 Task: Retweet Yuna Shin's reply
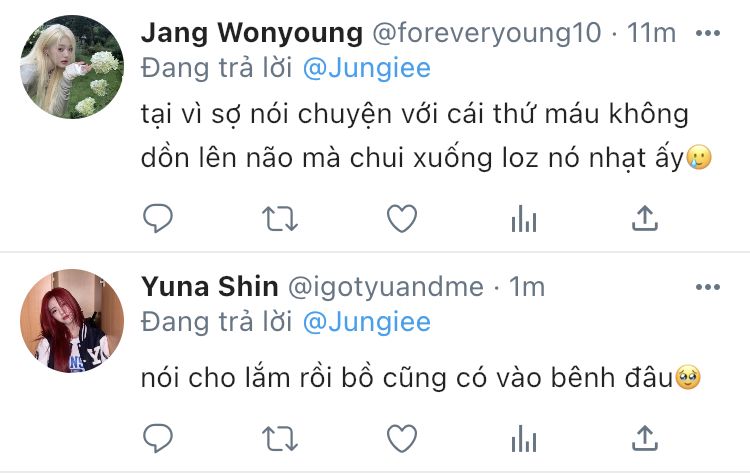[280, 439]
